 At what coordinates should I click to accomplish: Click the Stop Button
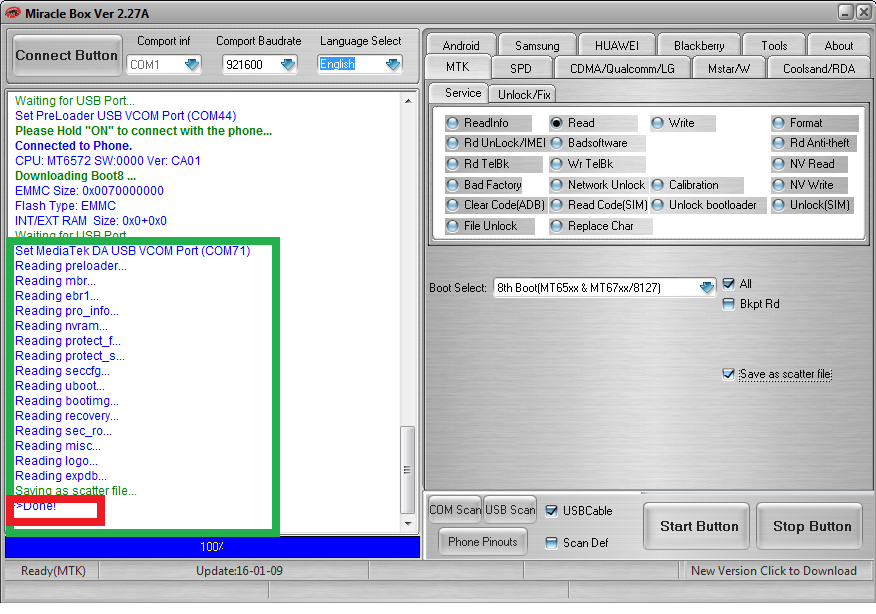coord(810,526)
